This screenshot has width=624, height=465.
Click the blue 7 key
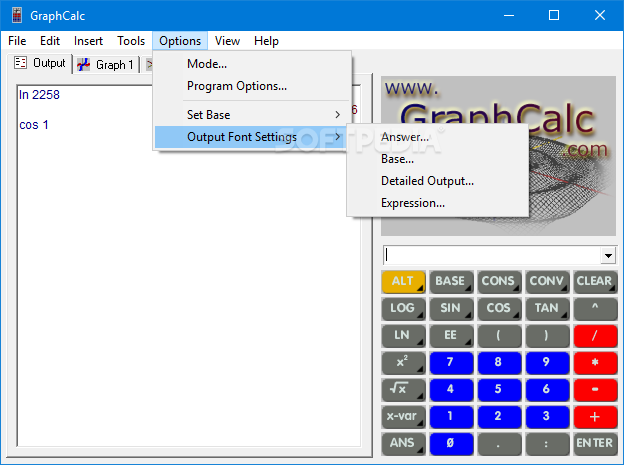[x=451, y=363]
